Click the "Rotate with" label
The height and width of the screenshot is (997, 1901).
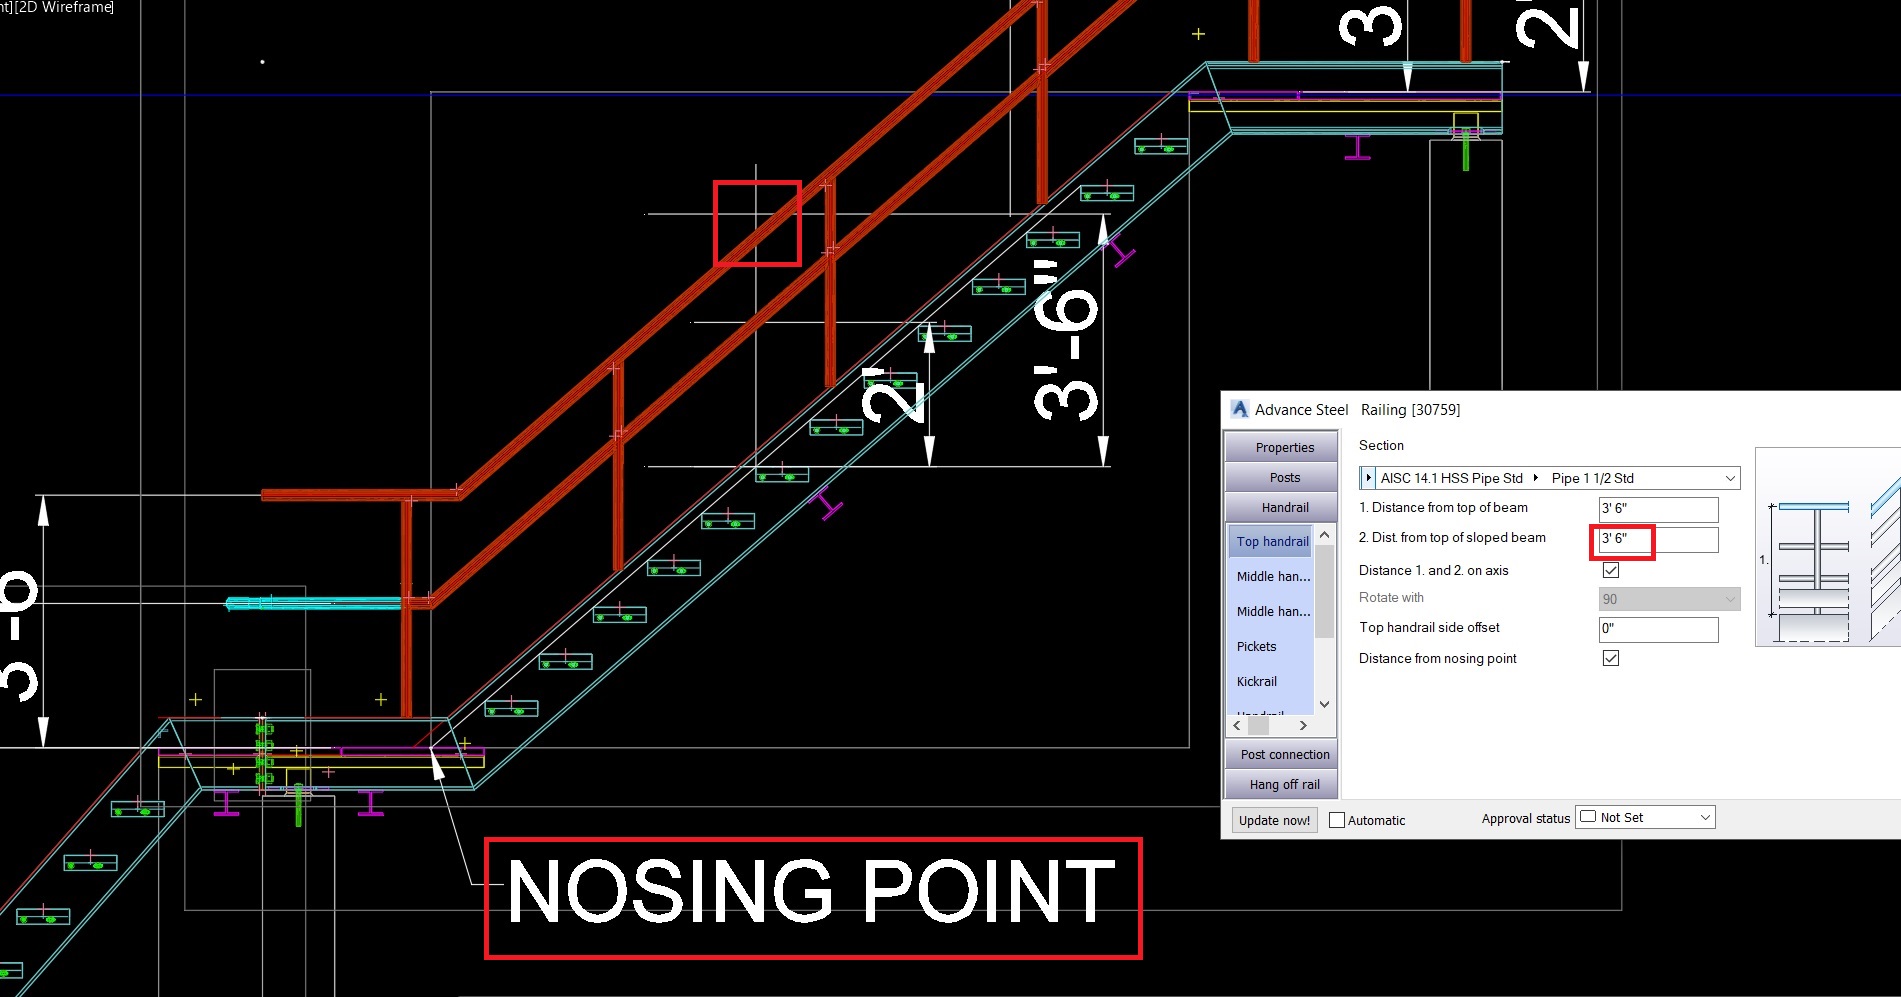[x=1391, y=597]
